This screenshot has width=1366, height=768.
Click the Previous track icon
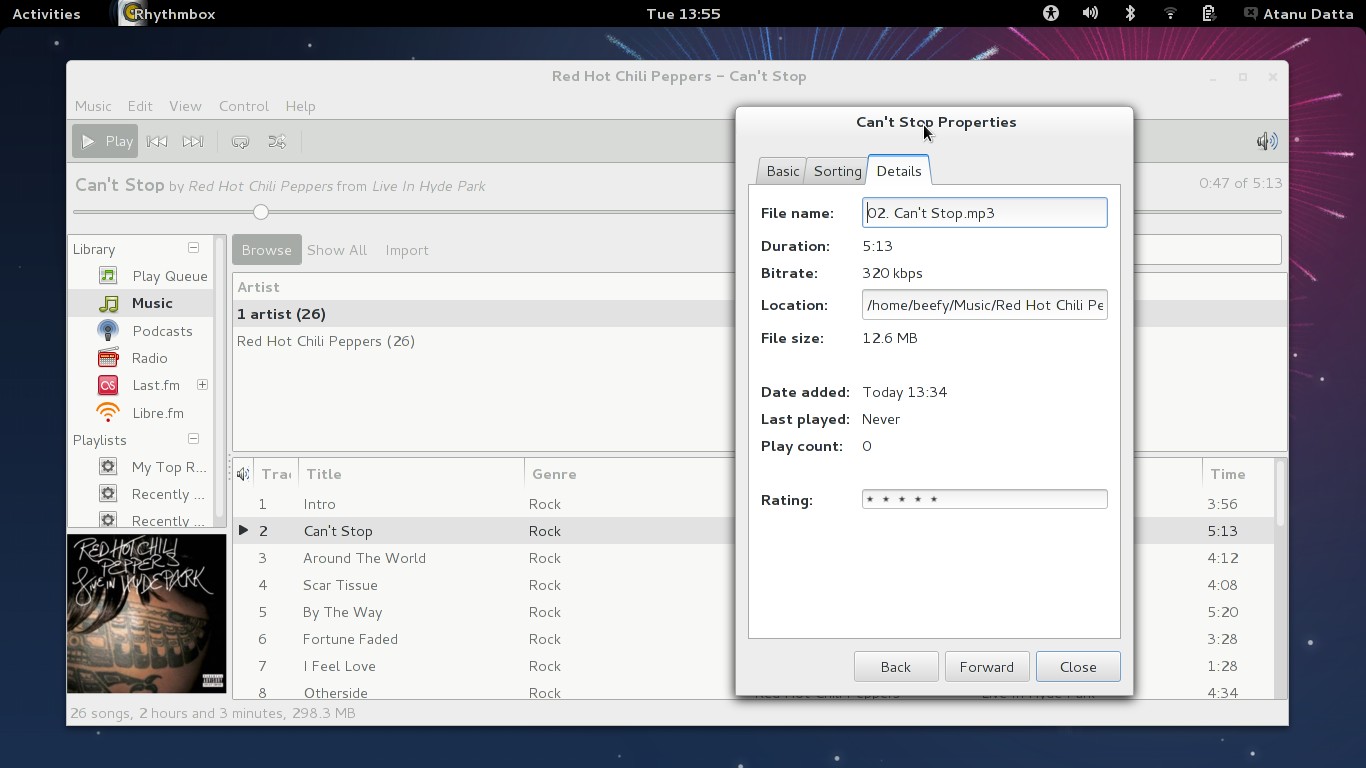click(157, 142)
